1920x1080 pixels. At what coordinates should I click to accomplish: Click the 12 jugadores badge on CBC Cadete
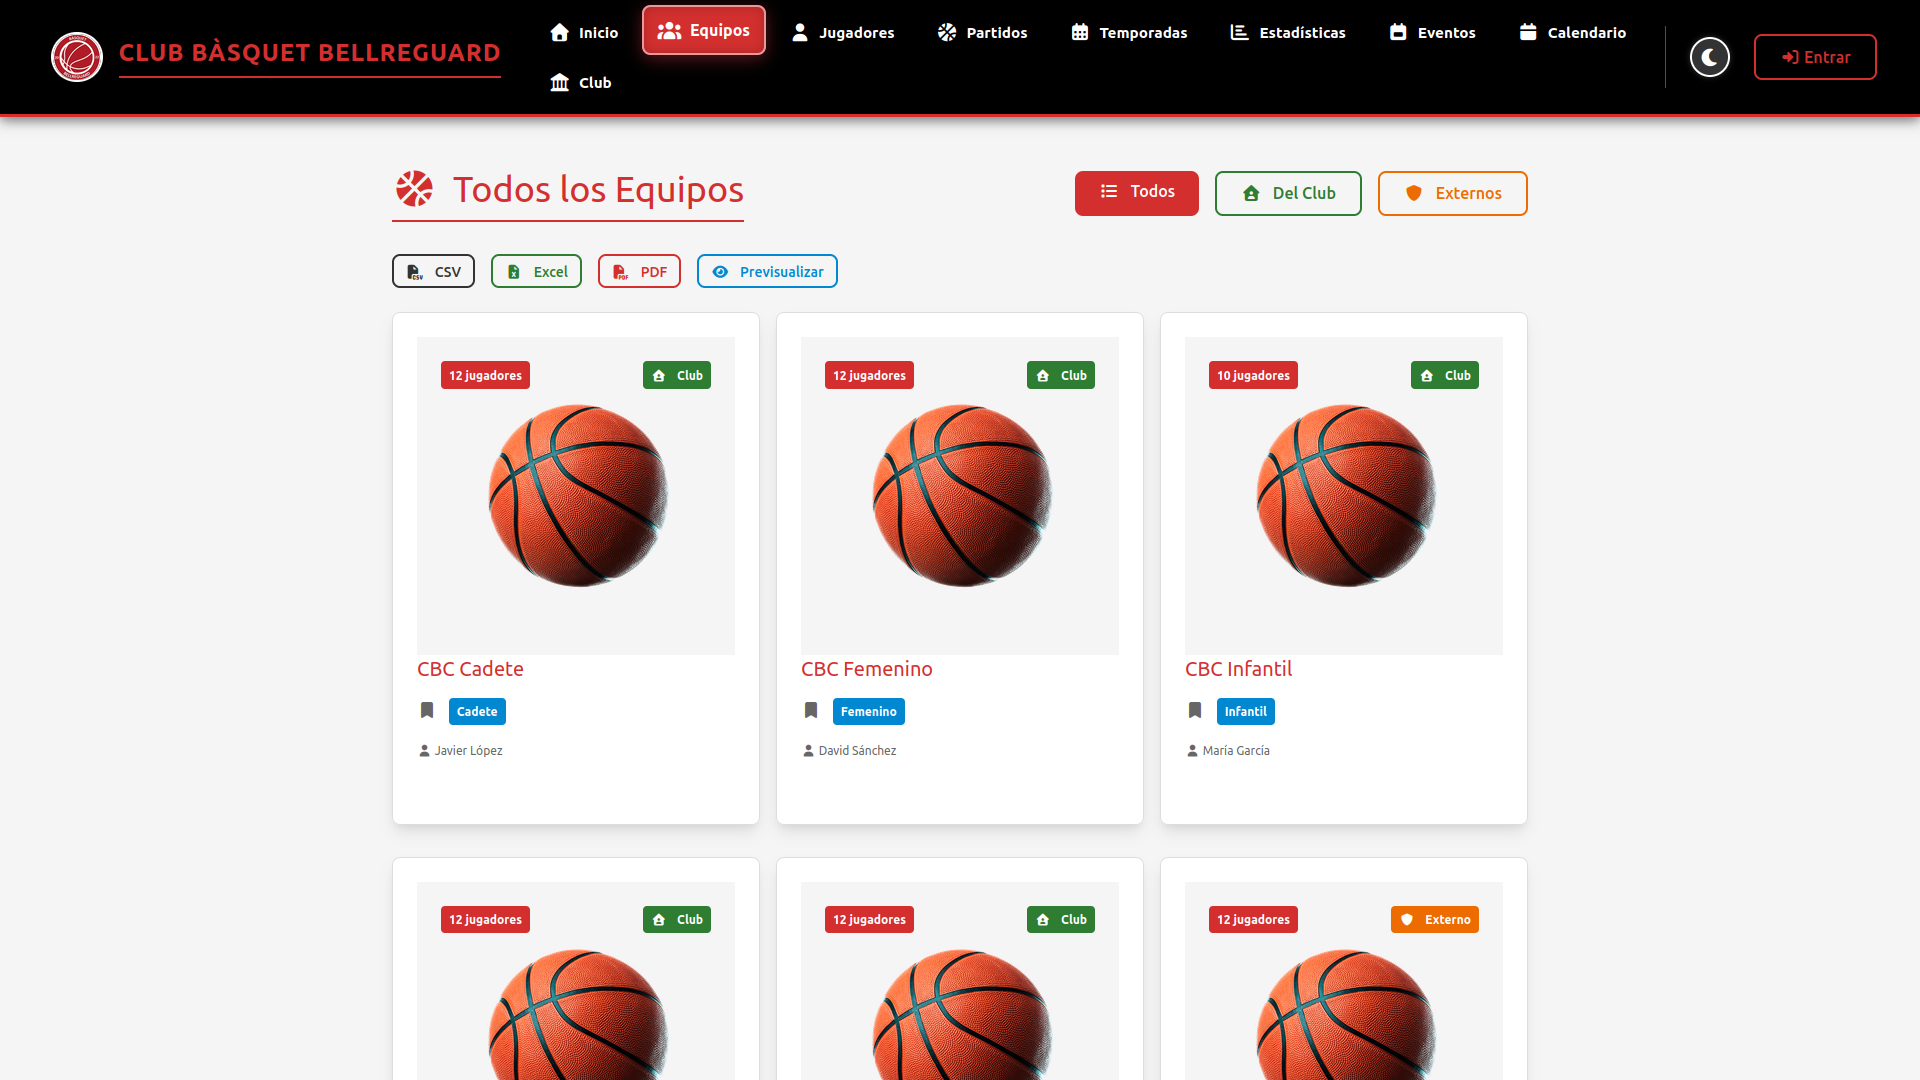click(485, 375)
